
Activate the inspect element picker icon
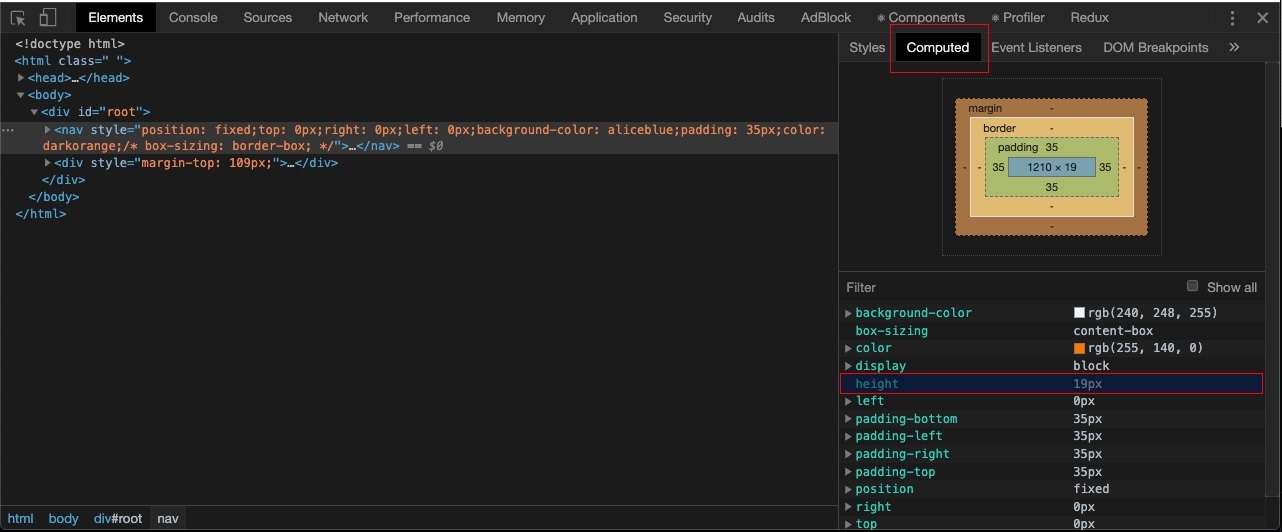pyautogui.click(x=18, y=18)
